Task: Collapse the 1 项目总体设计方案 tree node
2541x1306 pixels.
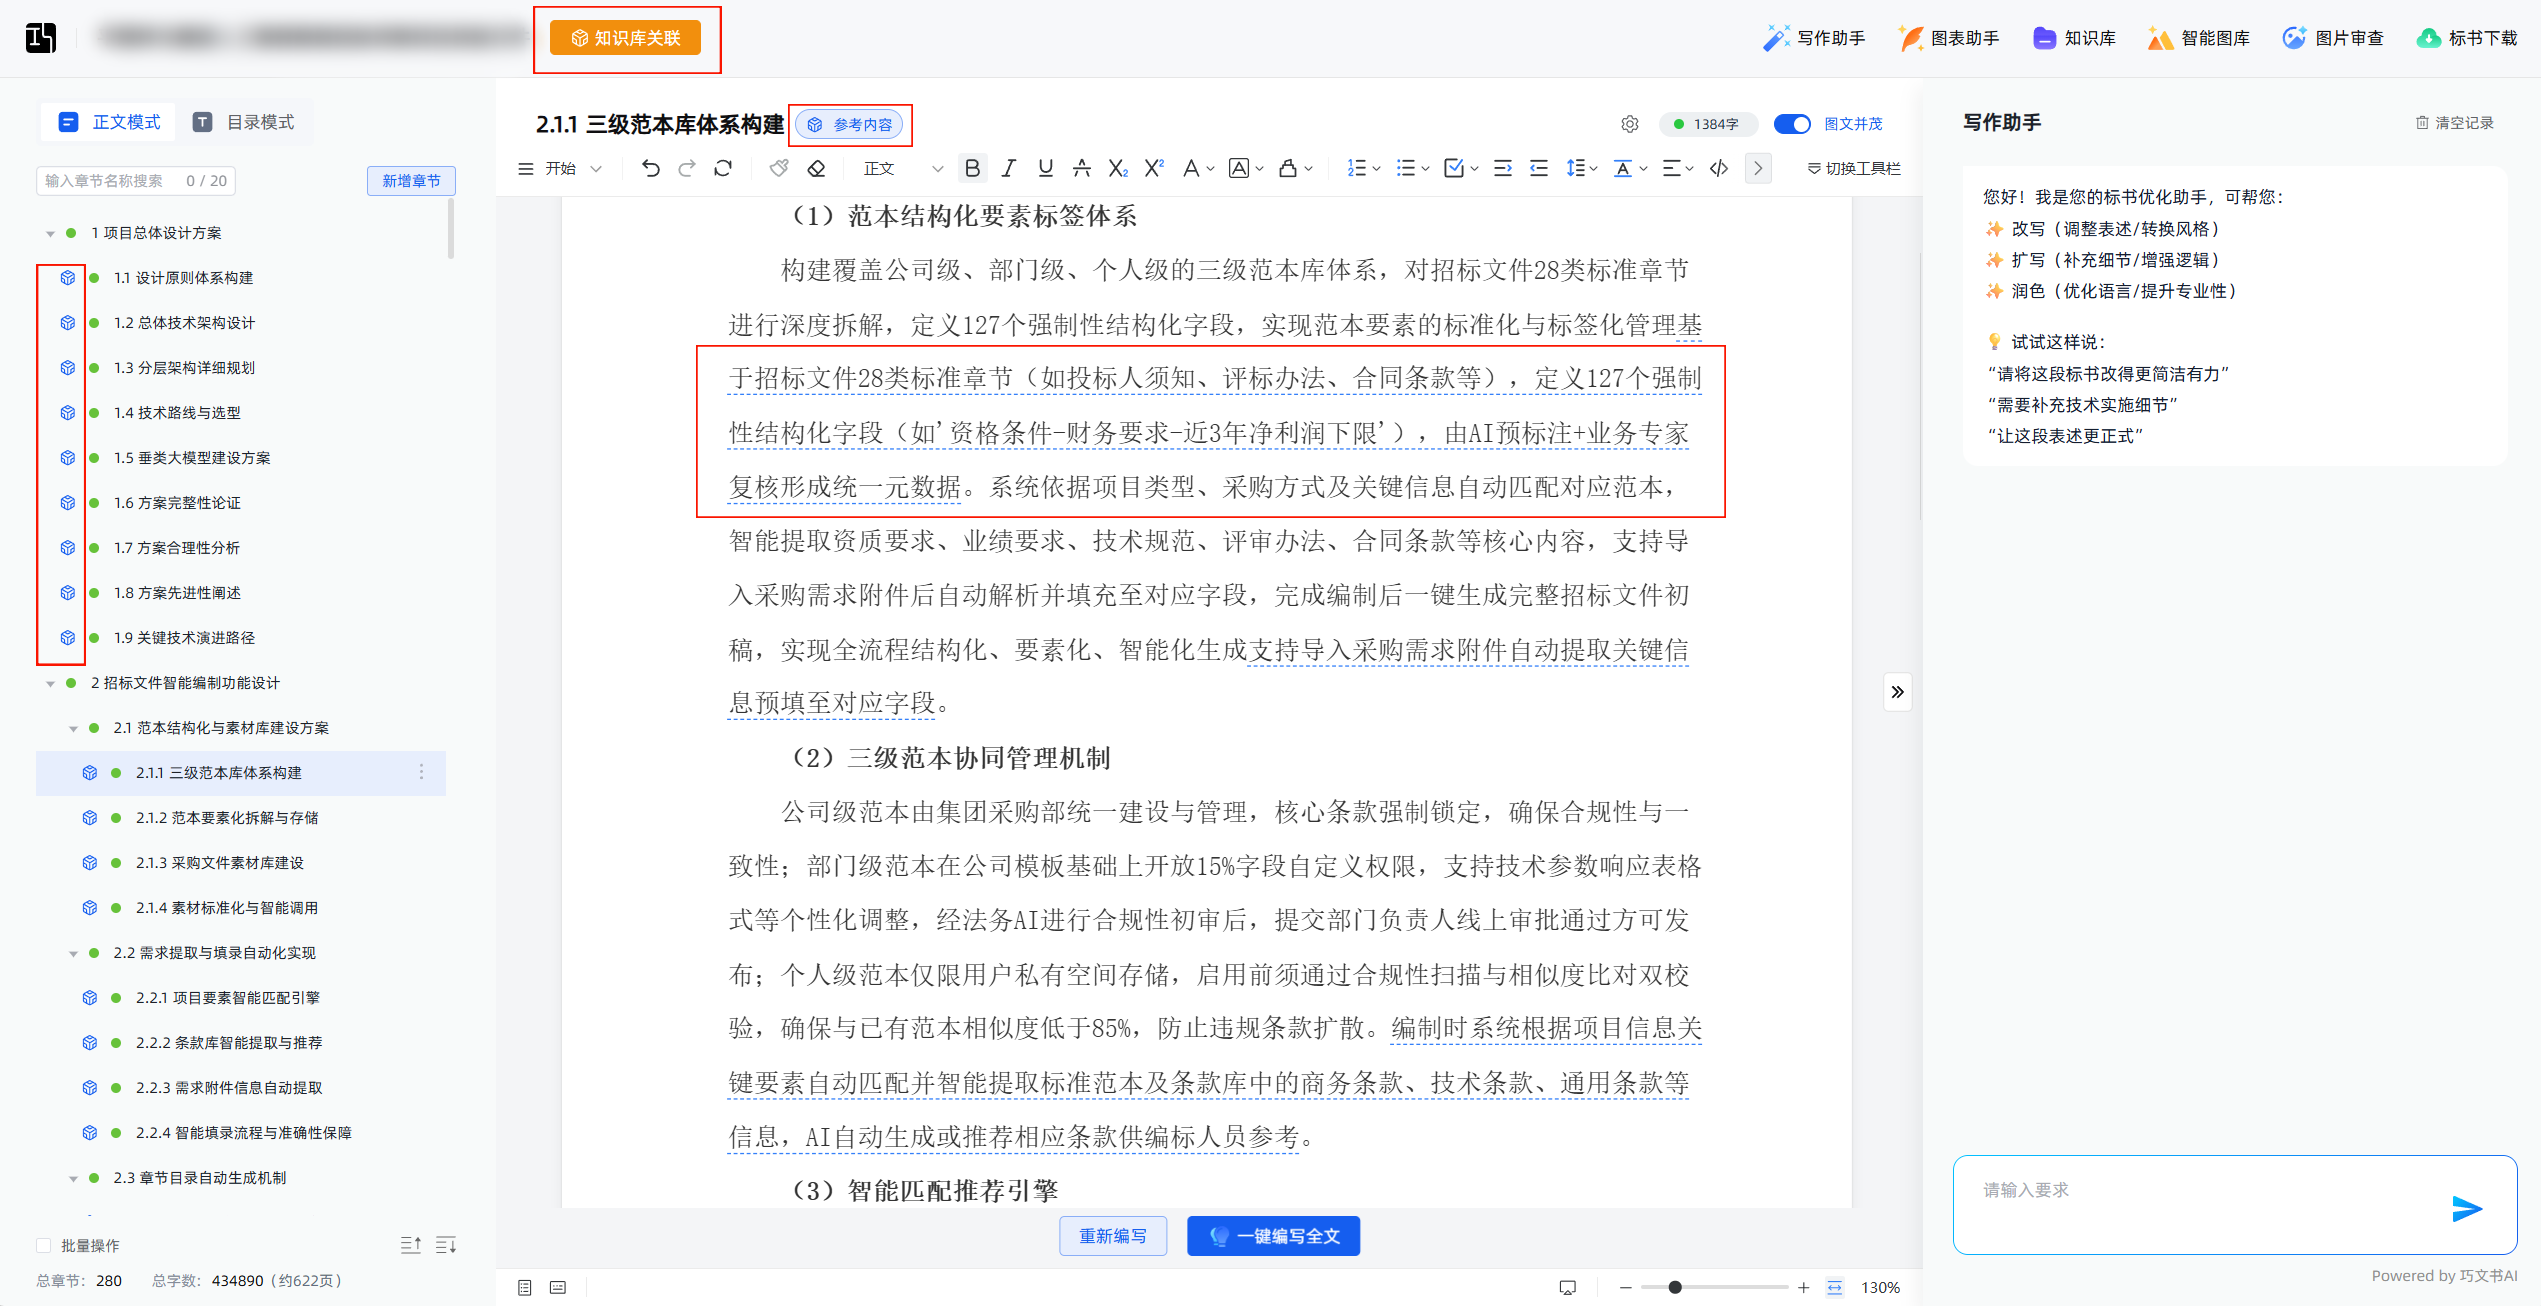Action: (x=50, y=233)
